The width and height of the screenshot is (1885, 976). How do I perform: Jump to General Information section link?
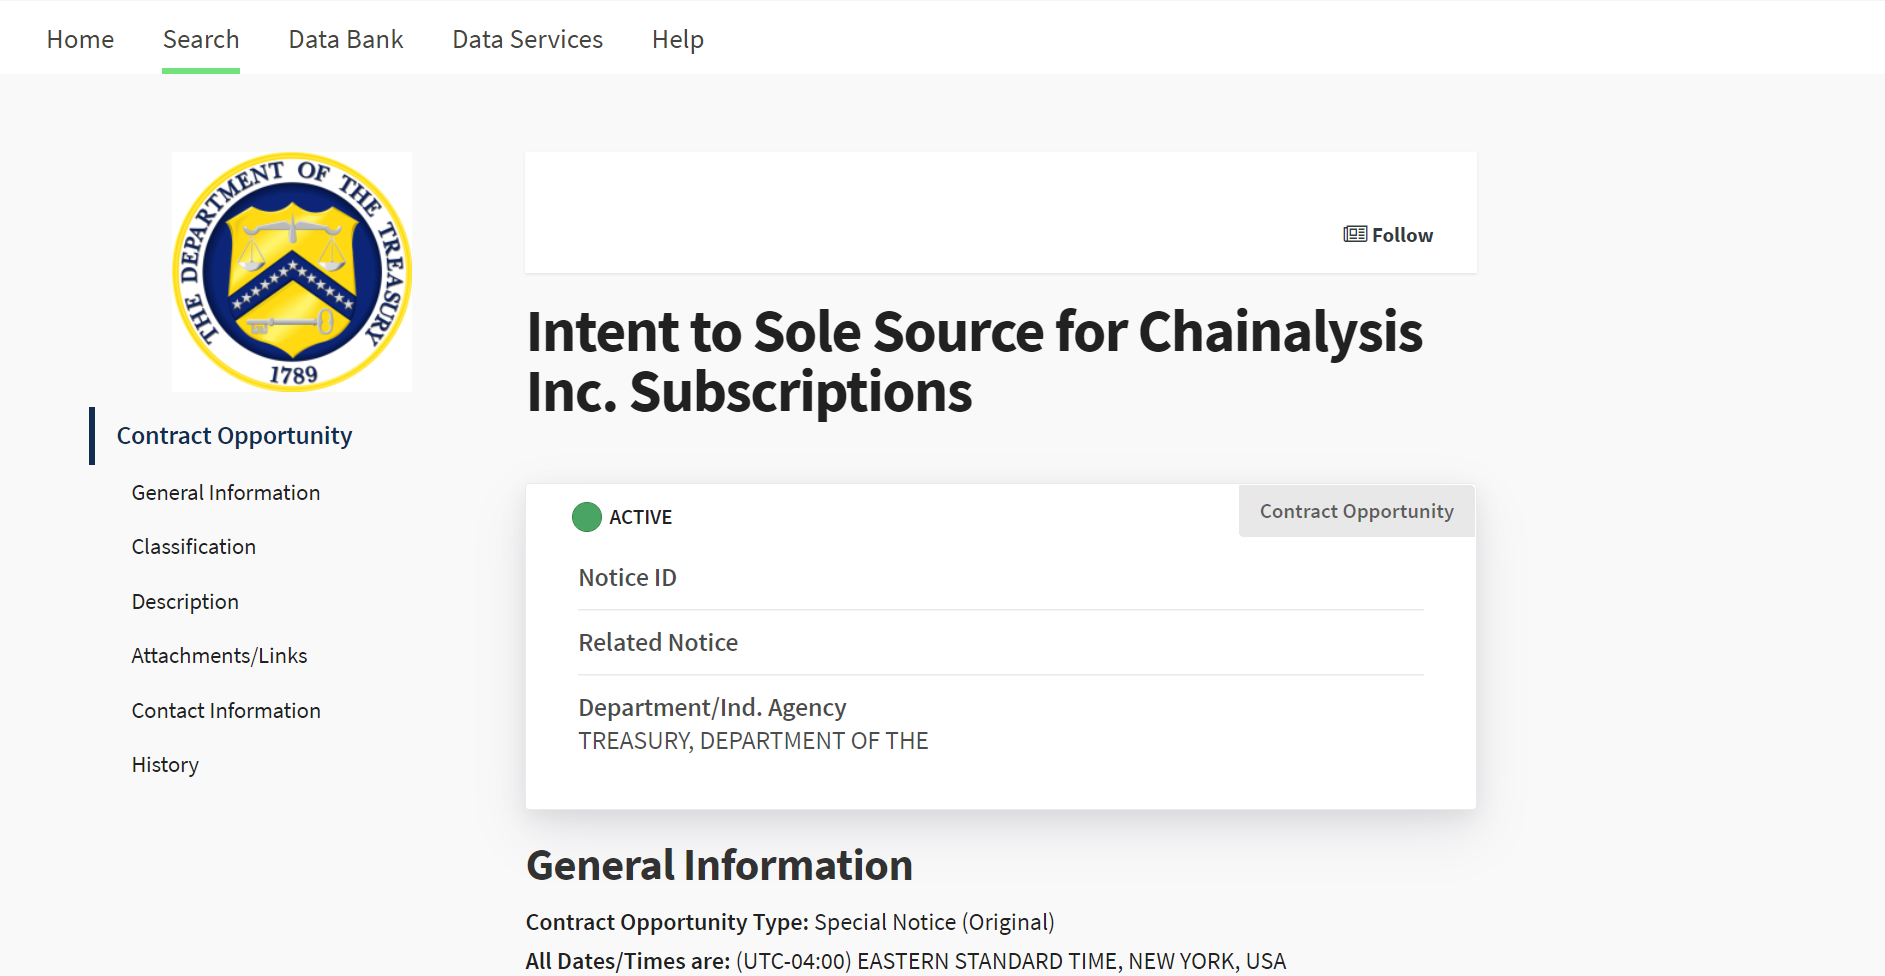click(x=226, y=493)
